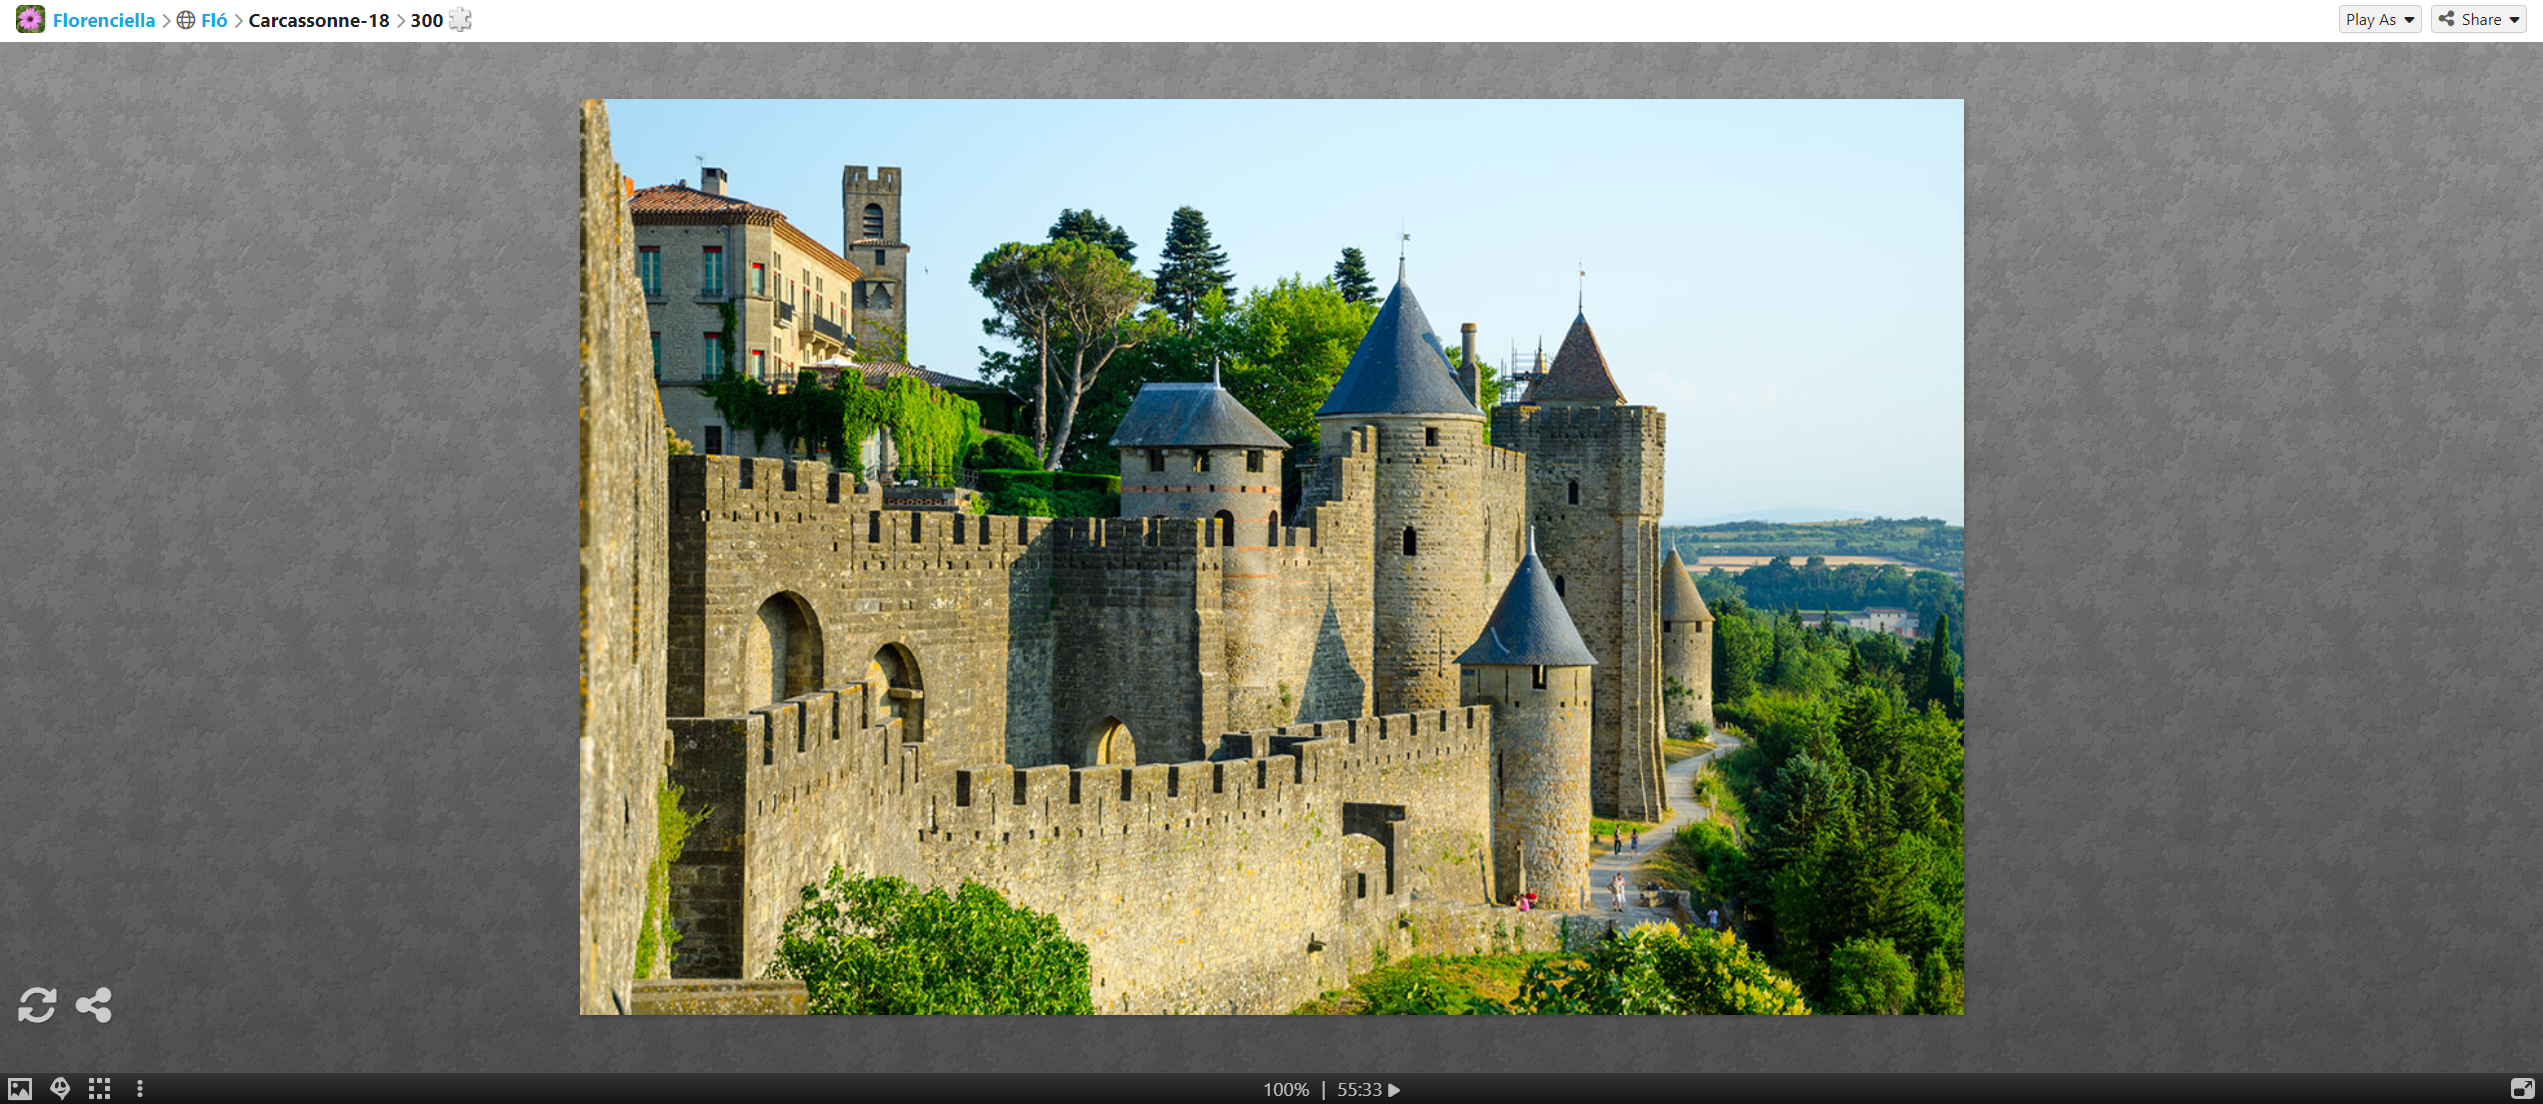Toggle the ghost image overlay
Image resolution: width=2543 pixels, height=1104 pixels.
pyautogui.click(x=60, y=1088)
